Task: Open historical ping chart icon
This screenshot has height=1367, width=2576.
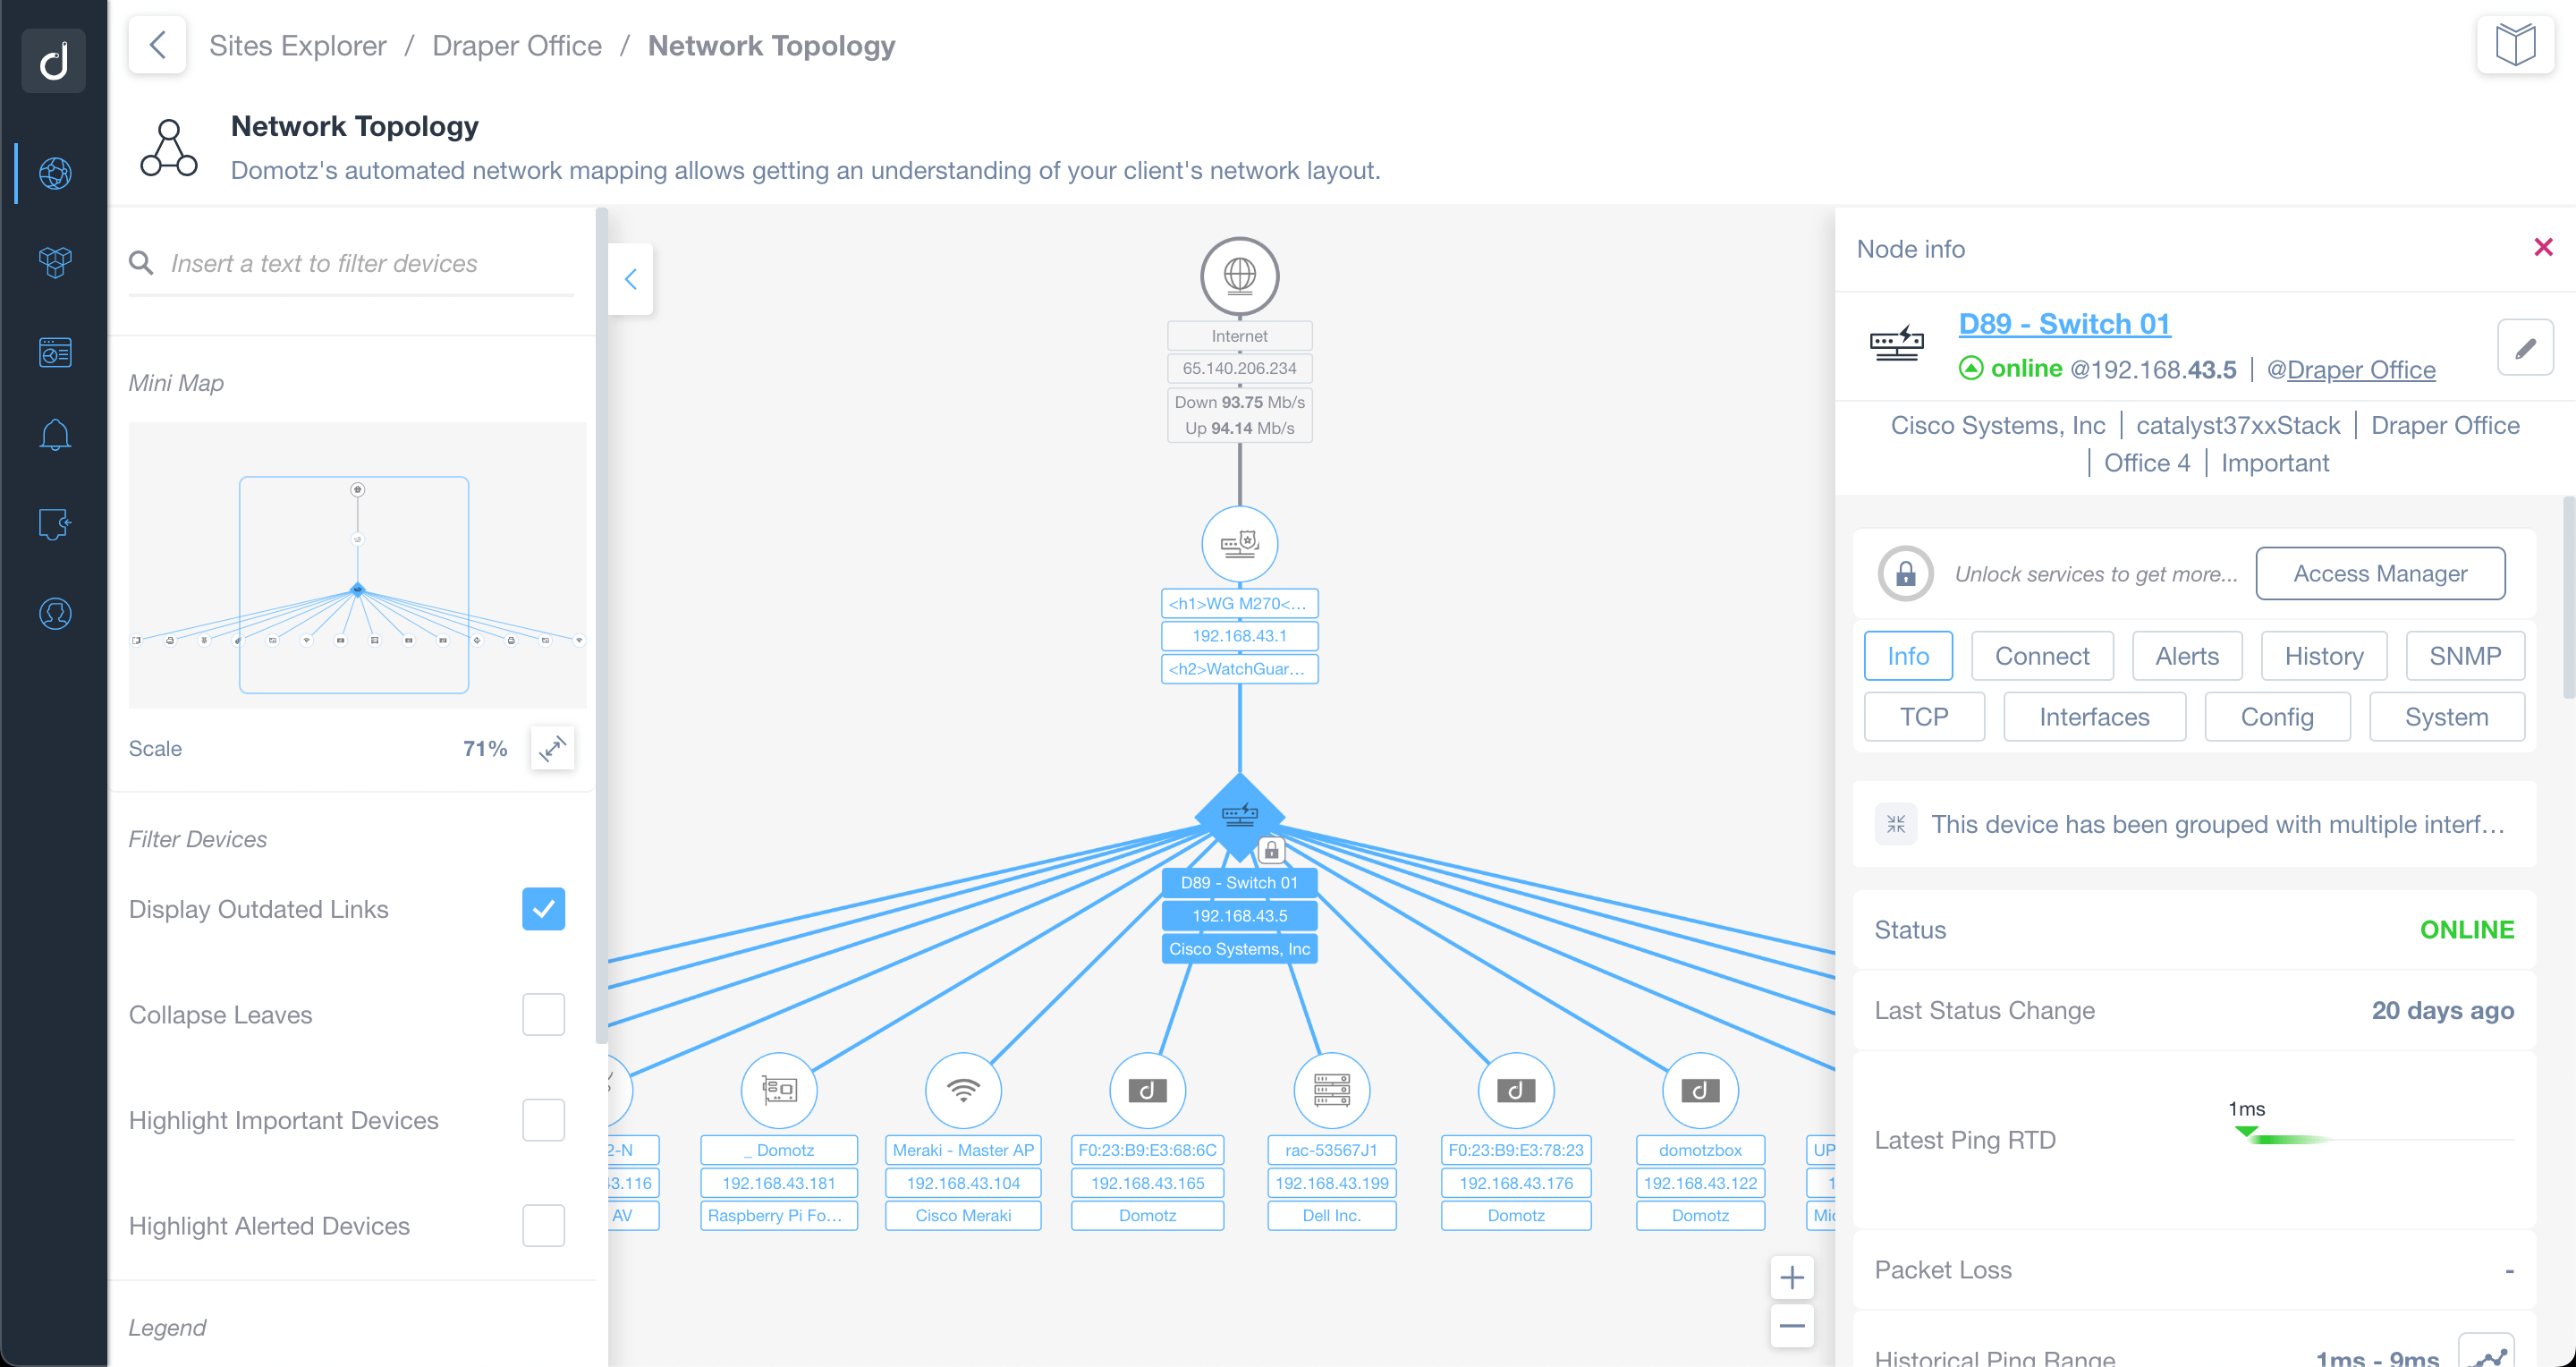Action: [x=2486, y=1354]
